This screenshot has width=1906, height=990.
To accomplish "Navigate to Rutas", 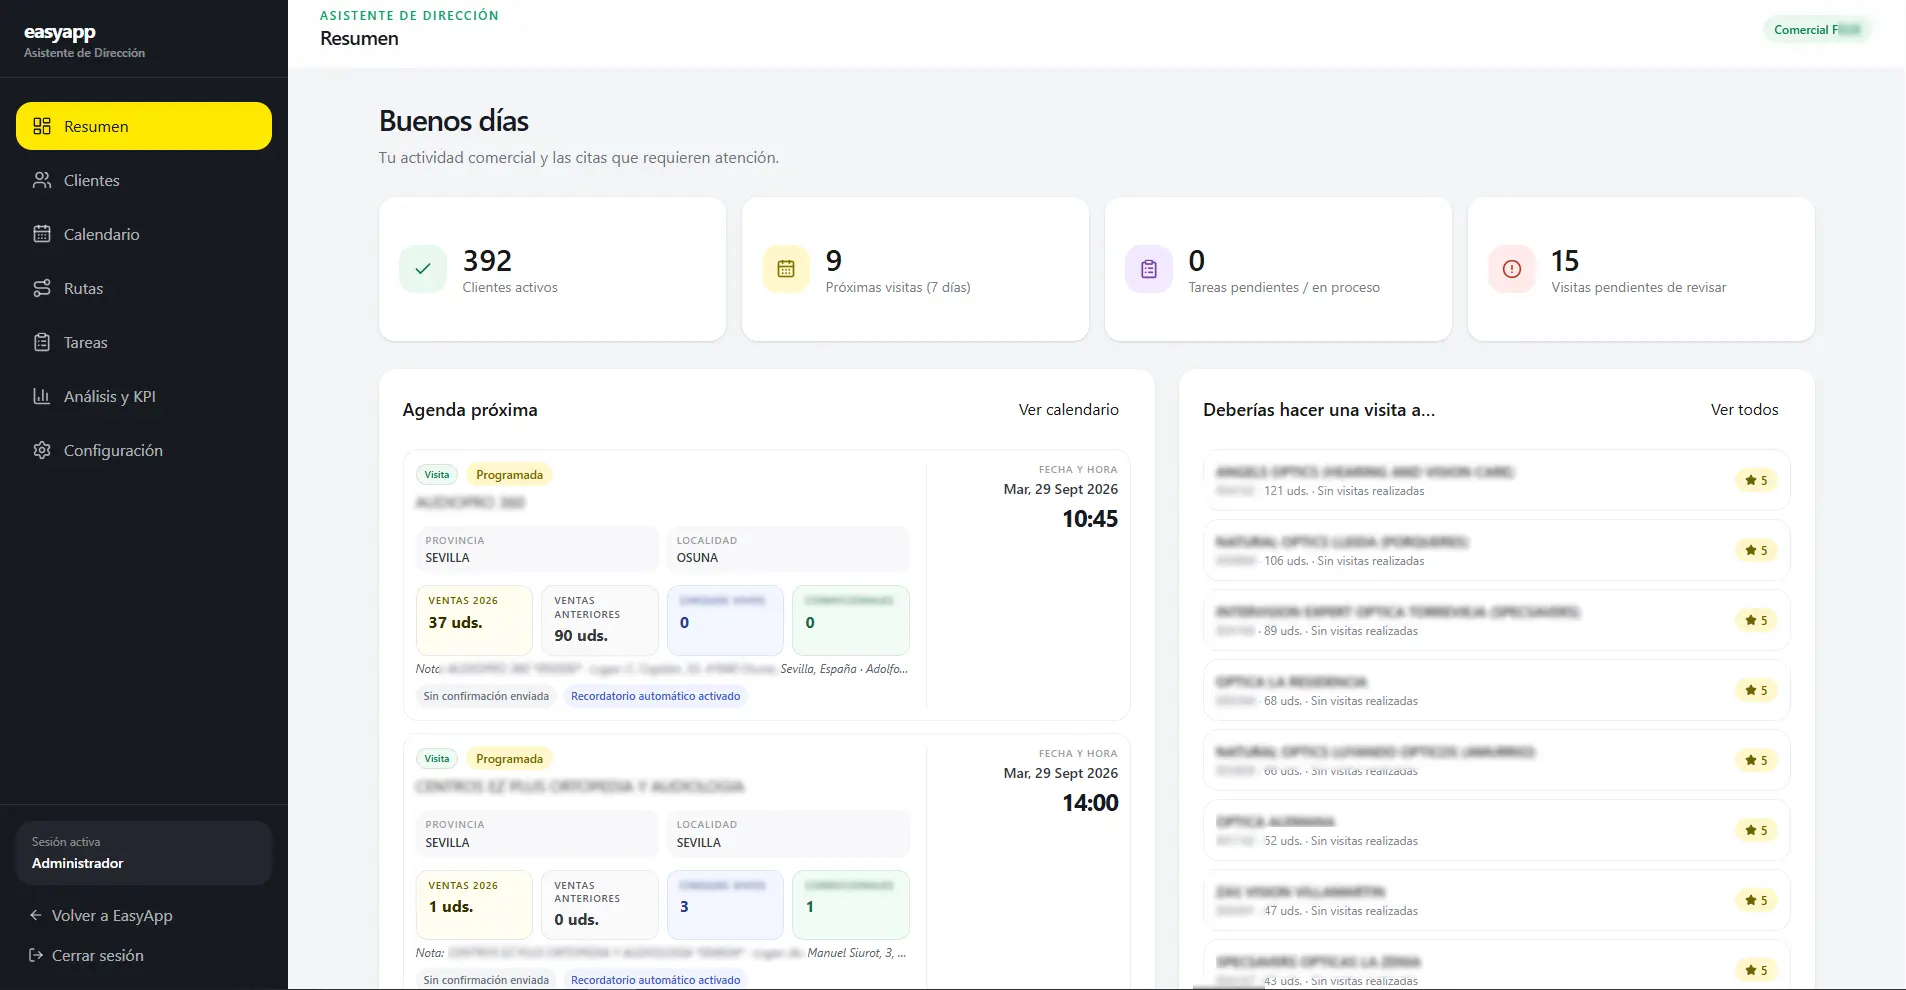I will [x=144, y=288].
